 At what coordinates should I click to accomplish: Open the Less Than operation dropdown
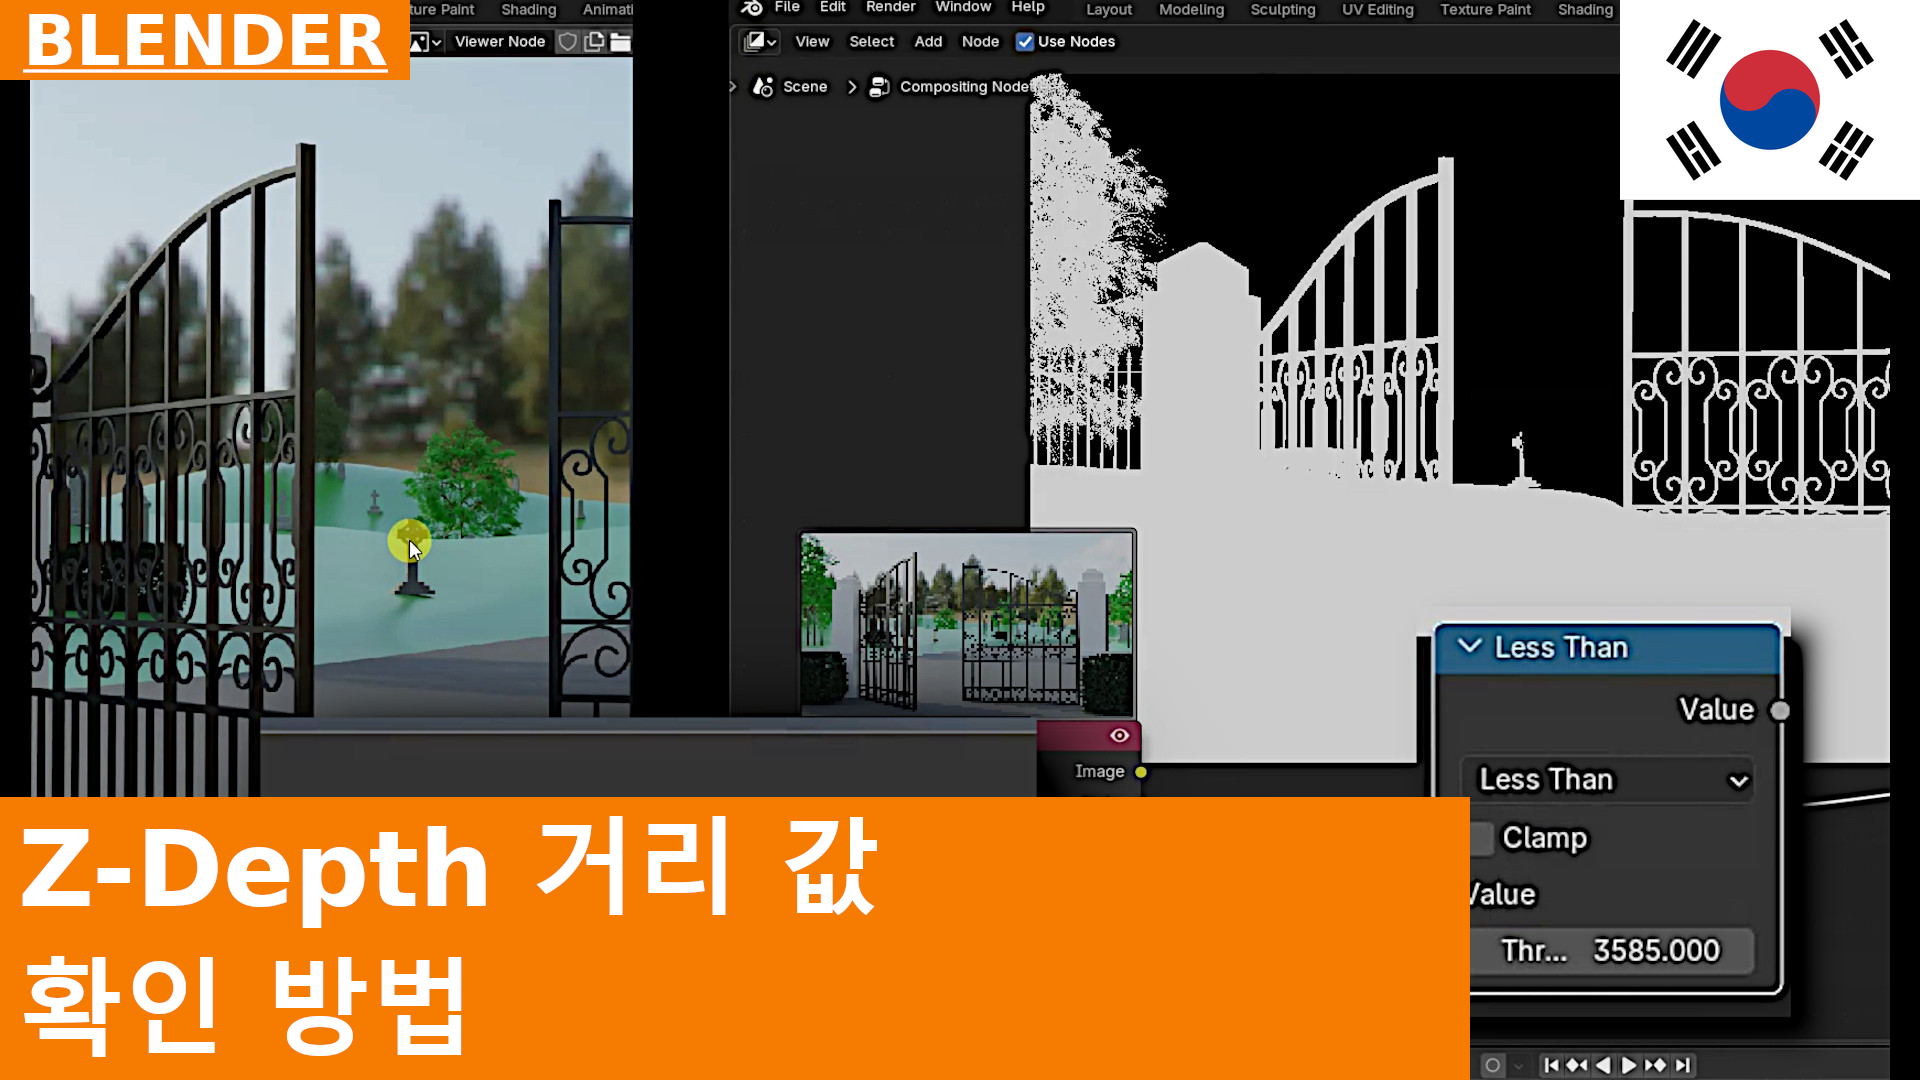[1610, 780]
